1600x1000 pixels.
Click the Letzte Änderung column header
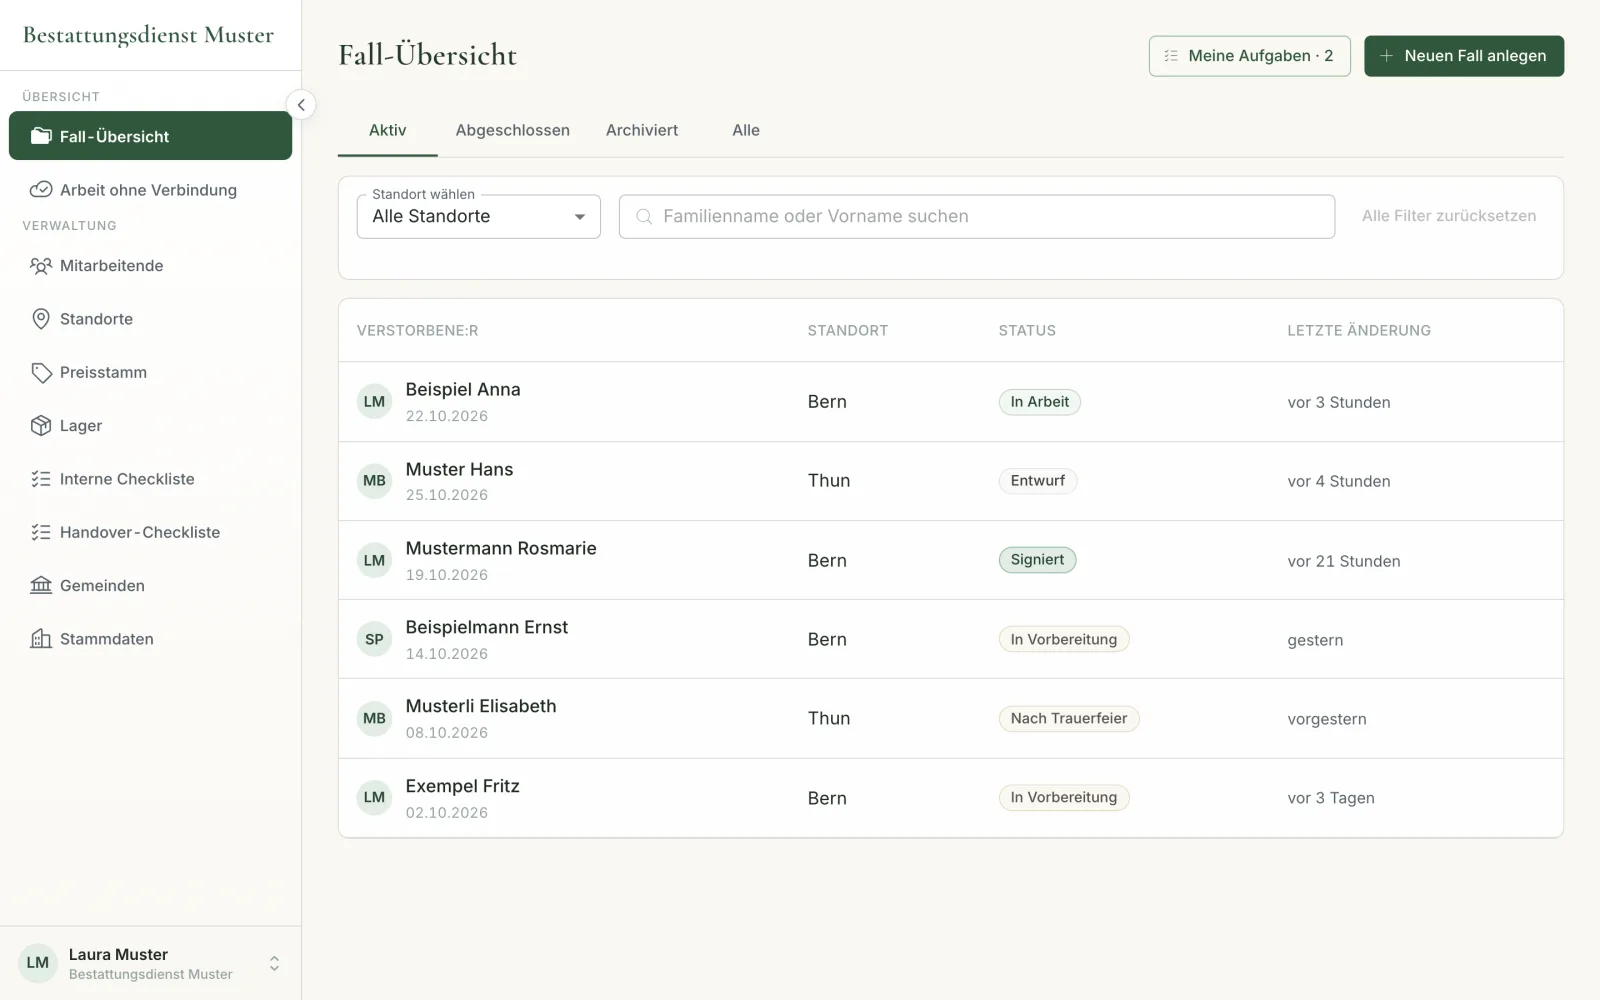(x=1359, y=331)
